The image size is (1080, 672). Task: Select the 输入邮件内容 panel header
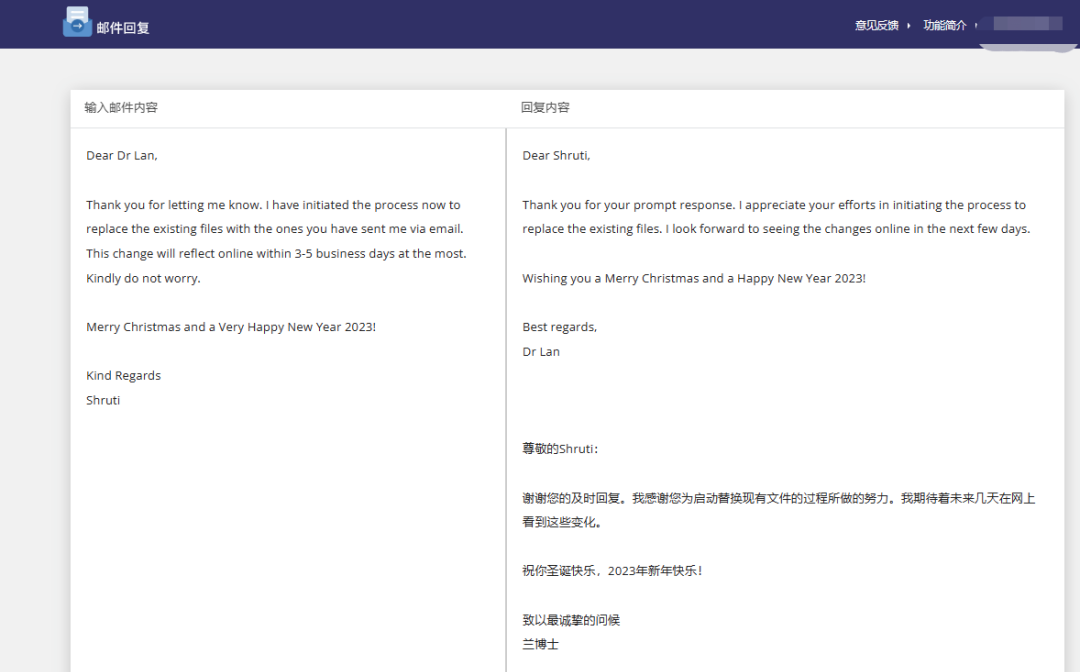pos(121,107)
